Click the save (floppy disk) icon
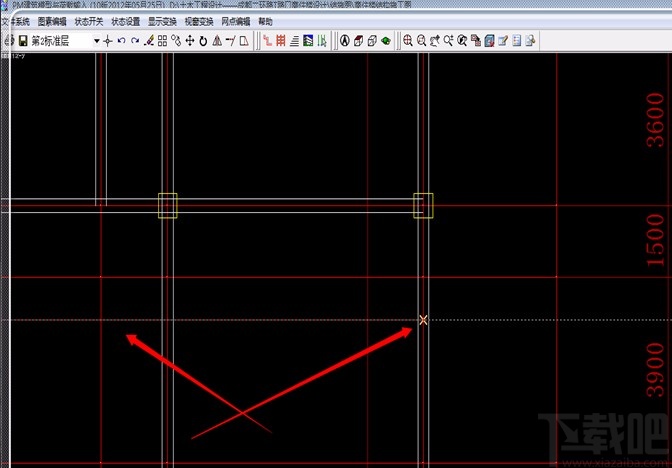Screen dimensions: 672x468 21,41
